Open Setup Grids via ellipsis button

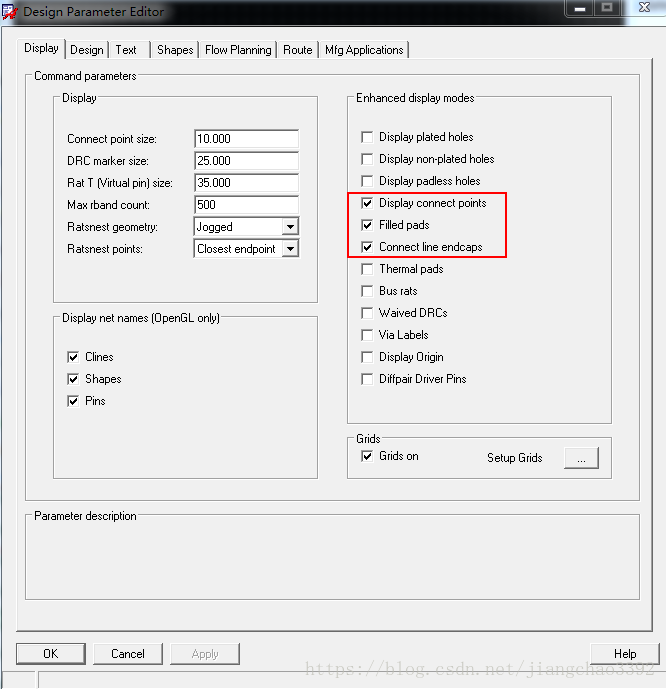pos(581,458)
